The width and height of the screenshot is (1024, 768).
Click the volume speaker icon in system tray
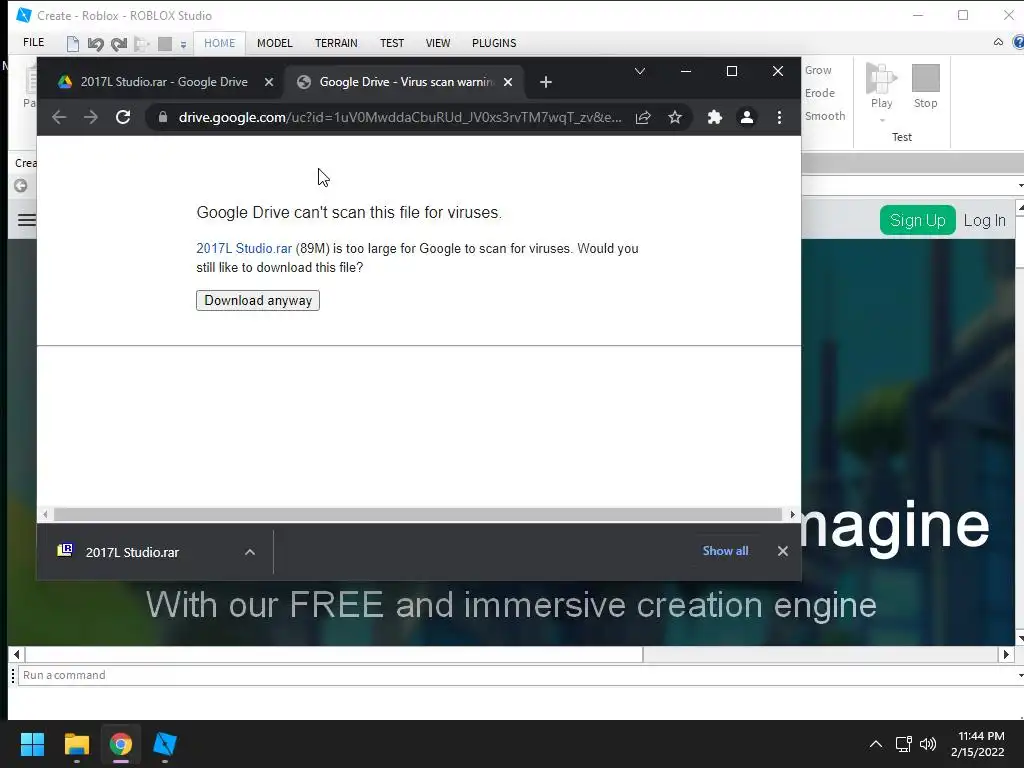point(927,744)
